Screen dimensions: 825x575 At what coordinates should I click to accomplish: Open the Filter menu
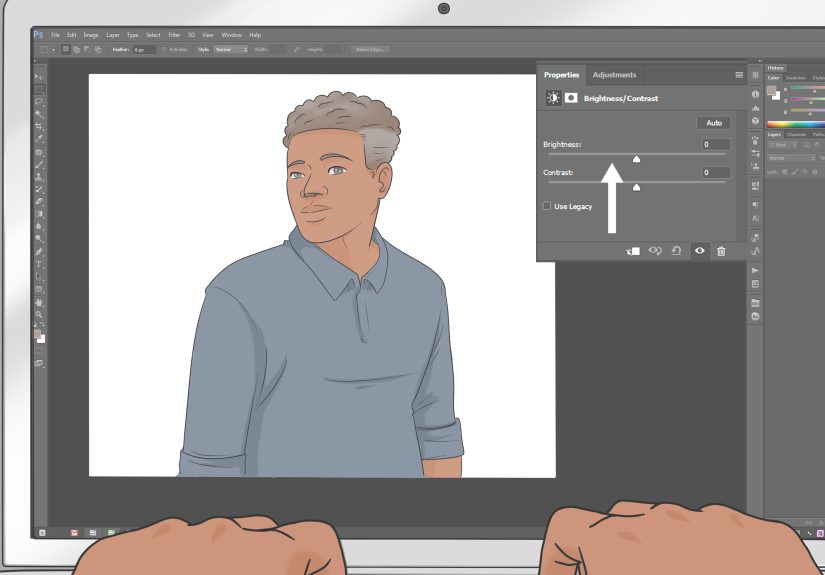point(174,35)
